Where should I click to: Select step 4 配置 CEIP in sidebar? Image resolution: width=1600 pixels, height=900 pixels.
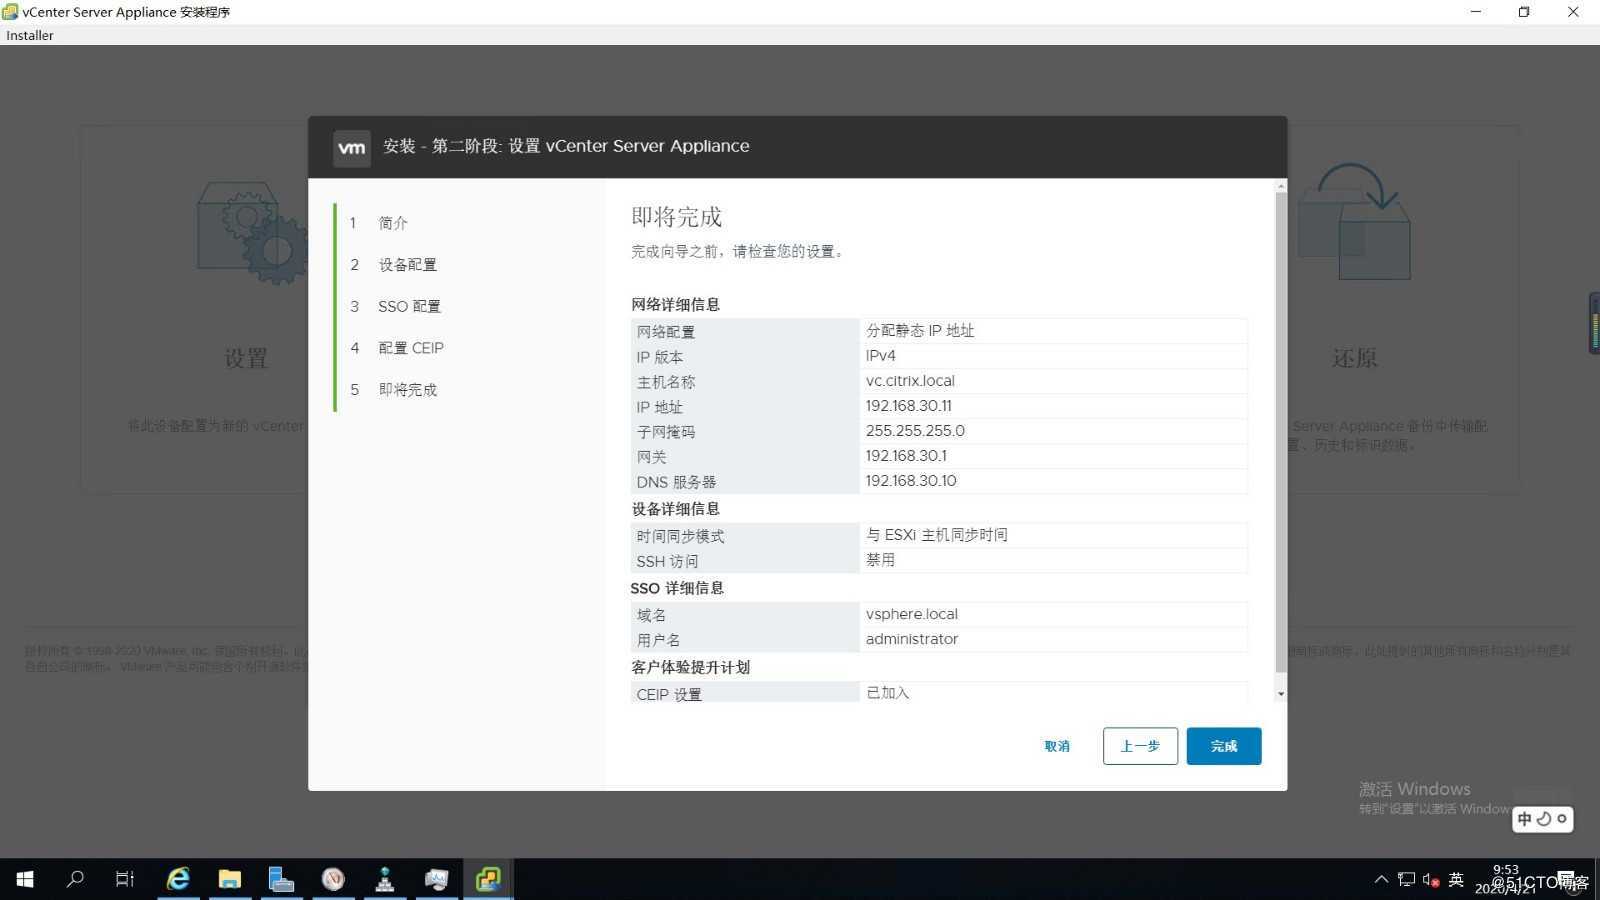pyautogui.click(x=411, y=348)
